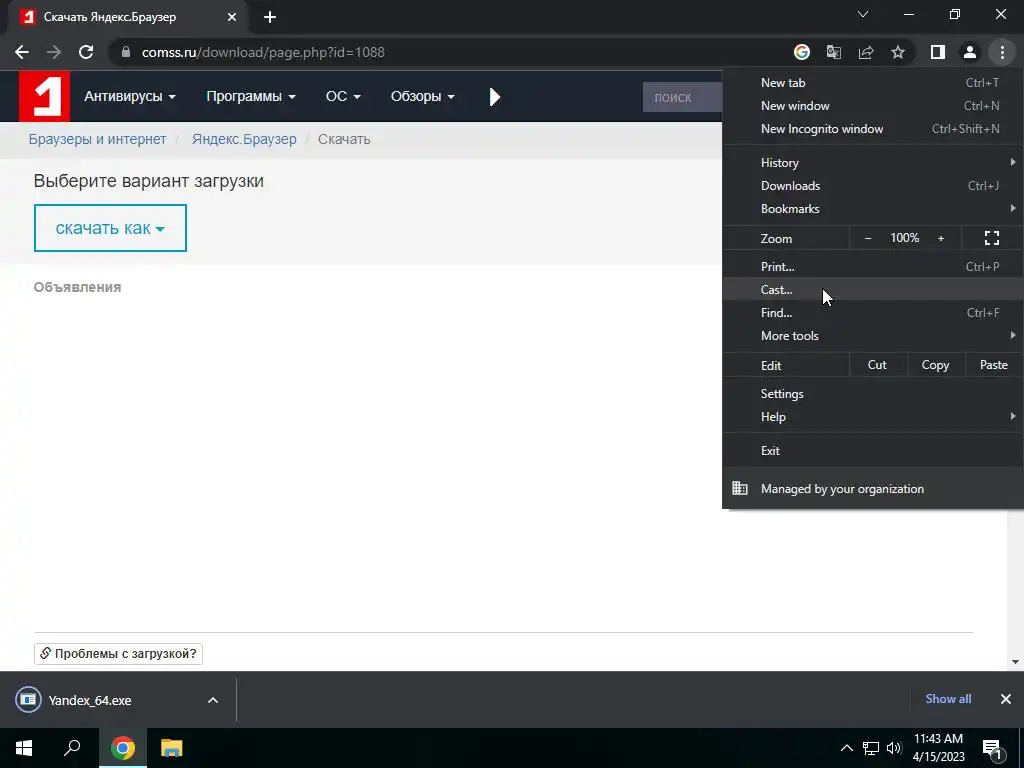Expand the Обзоры dropdown menu
1024x768 pixels.
tap(423, 97)
